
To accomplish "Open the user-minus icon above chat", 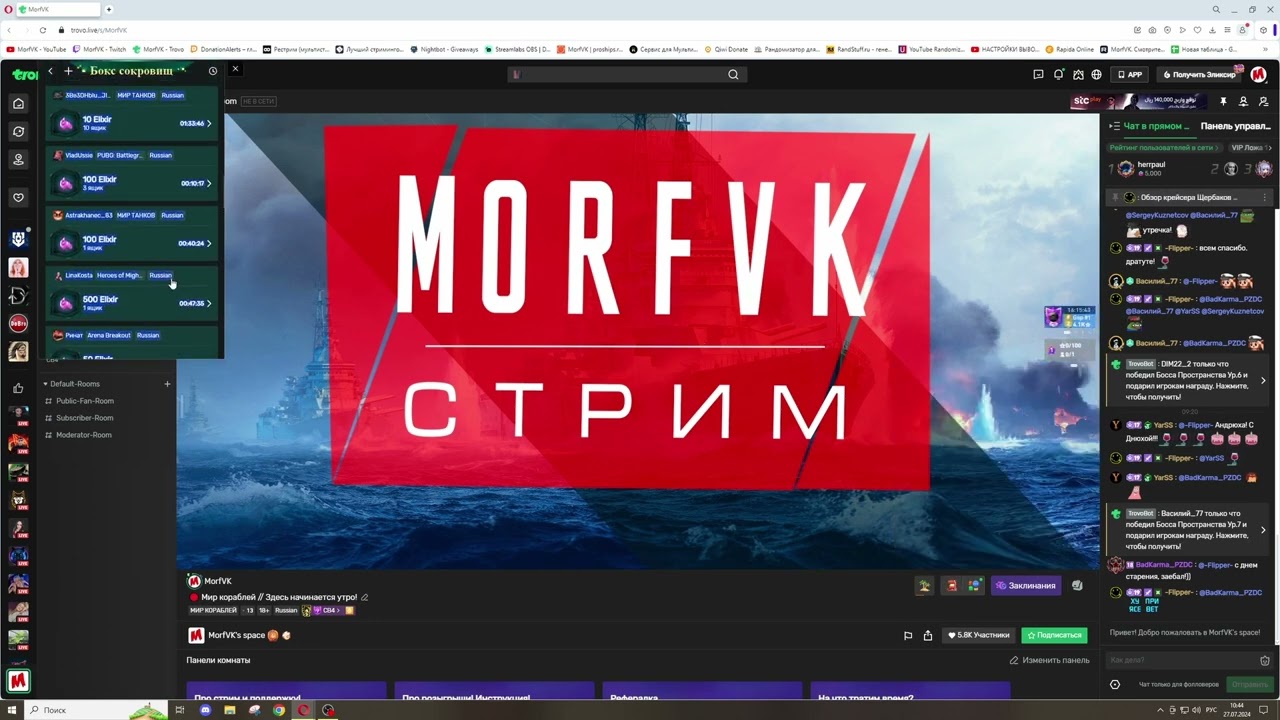I will [x=1263, y=102].
